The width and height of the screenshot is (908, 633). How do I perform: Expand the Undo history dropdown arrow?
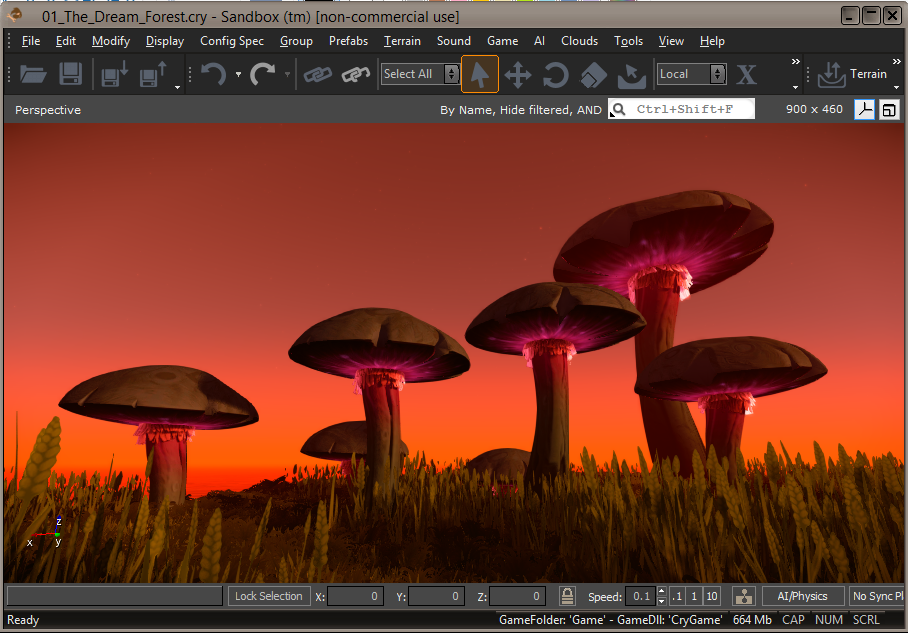coord(238,74)
